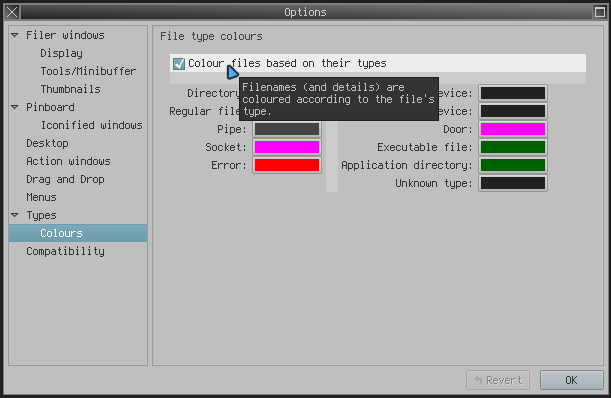Image resolution: width=611 pixels, height=398 pixels.
Task: Select Drag and Drop settings
Action: pos(65,179)
